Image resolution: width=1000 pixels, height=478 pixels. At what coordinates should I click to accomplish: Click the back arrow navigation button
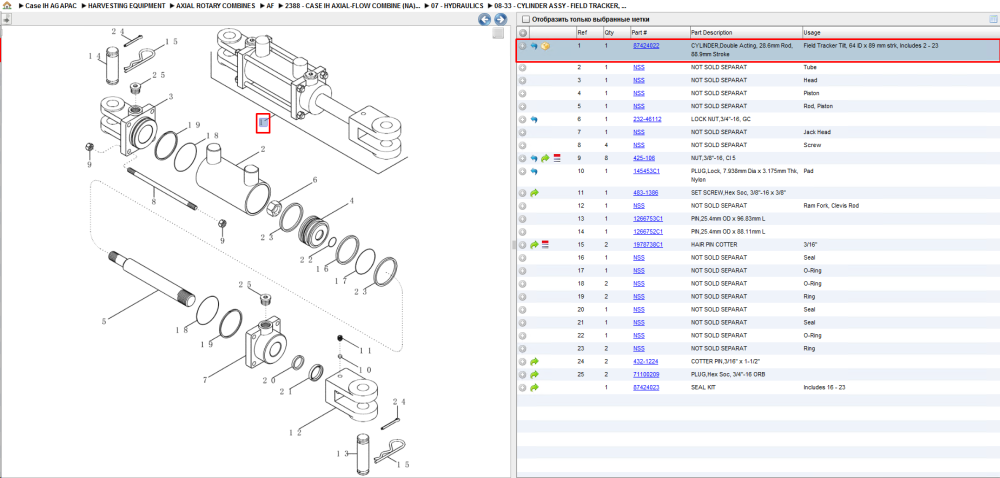coord(485,20)
